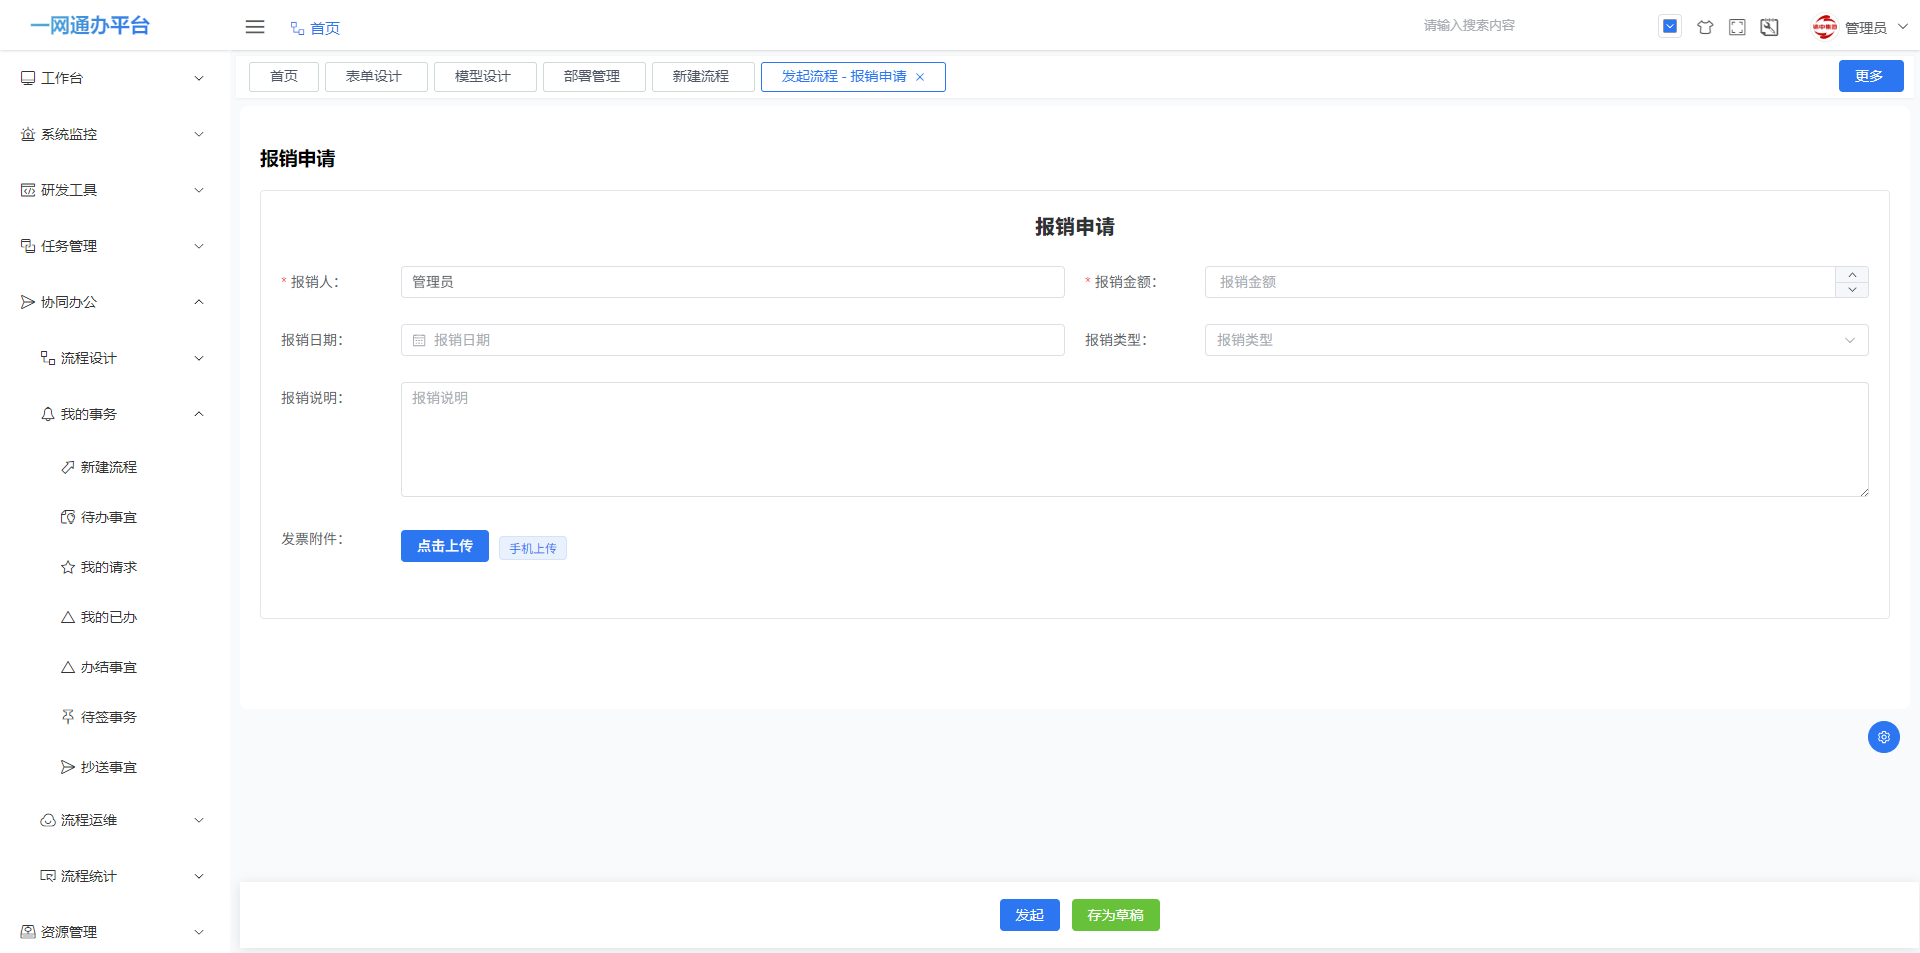This screenshot has height=953, width=1920.
Task: Open 抄送事宜 in sidebar
Action: point(115,767)
